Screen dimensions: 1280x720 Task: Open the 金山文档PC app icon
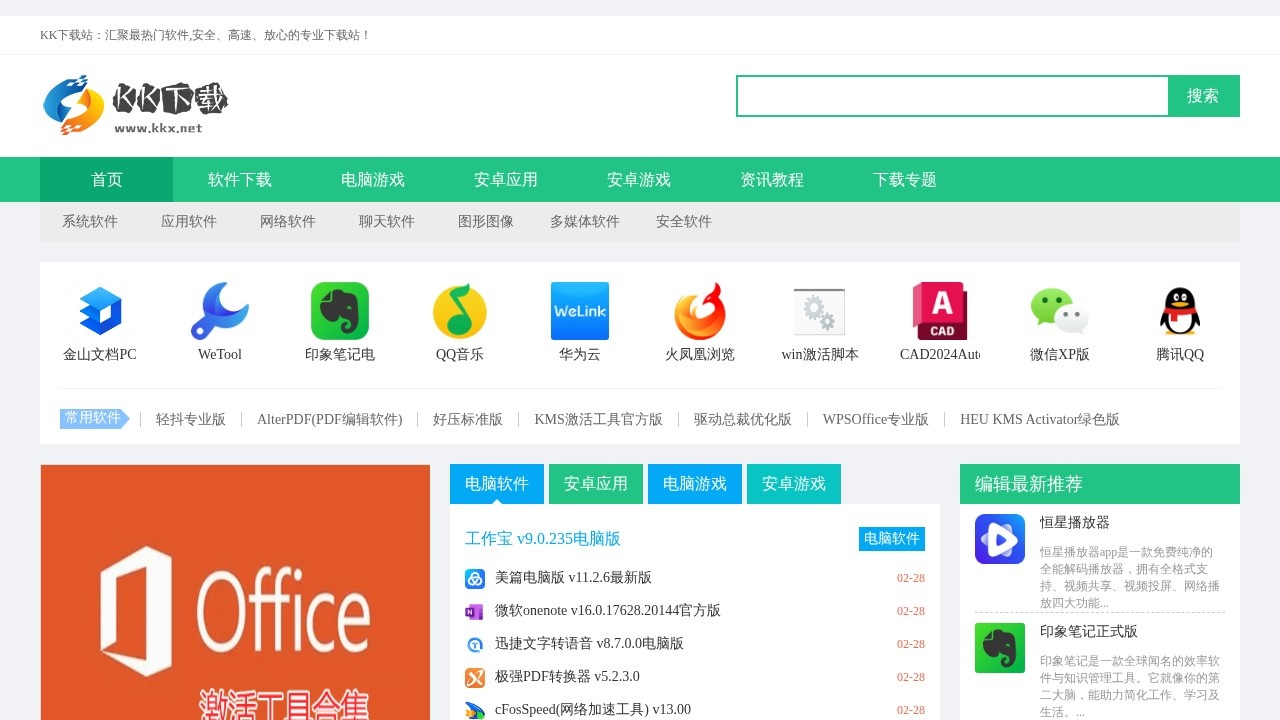point(100,310)
